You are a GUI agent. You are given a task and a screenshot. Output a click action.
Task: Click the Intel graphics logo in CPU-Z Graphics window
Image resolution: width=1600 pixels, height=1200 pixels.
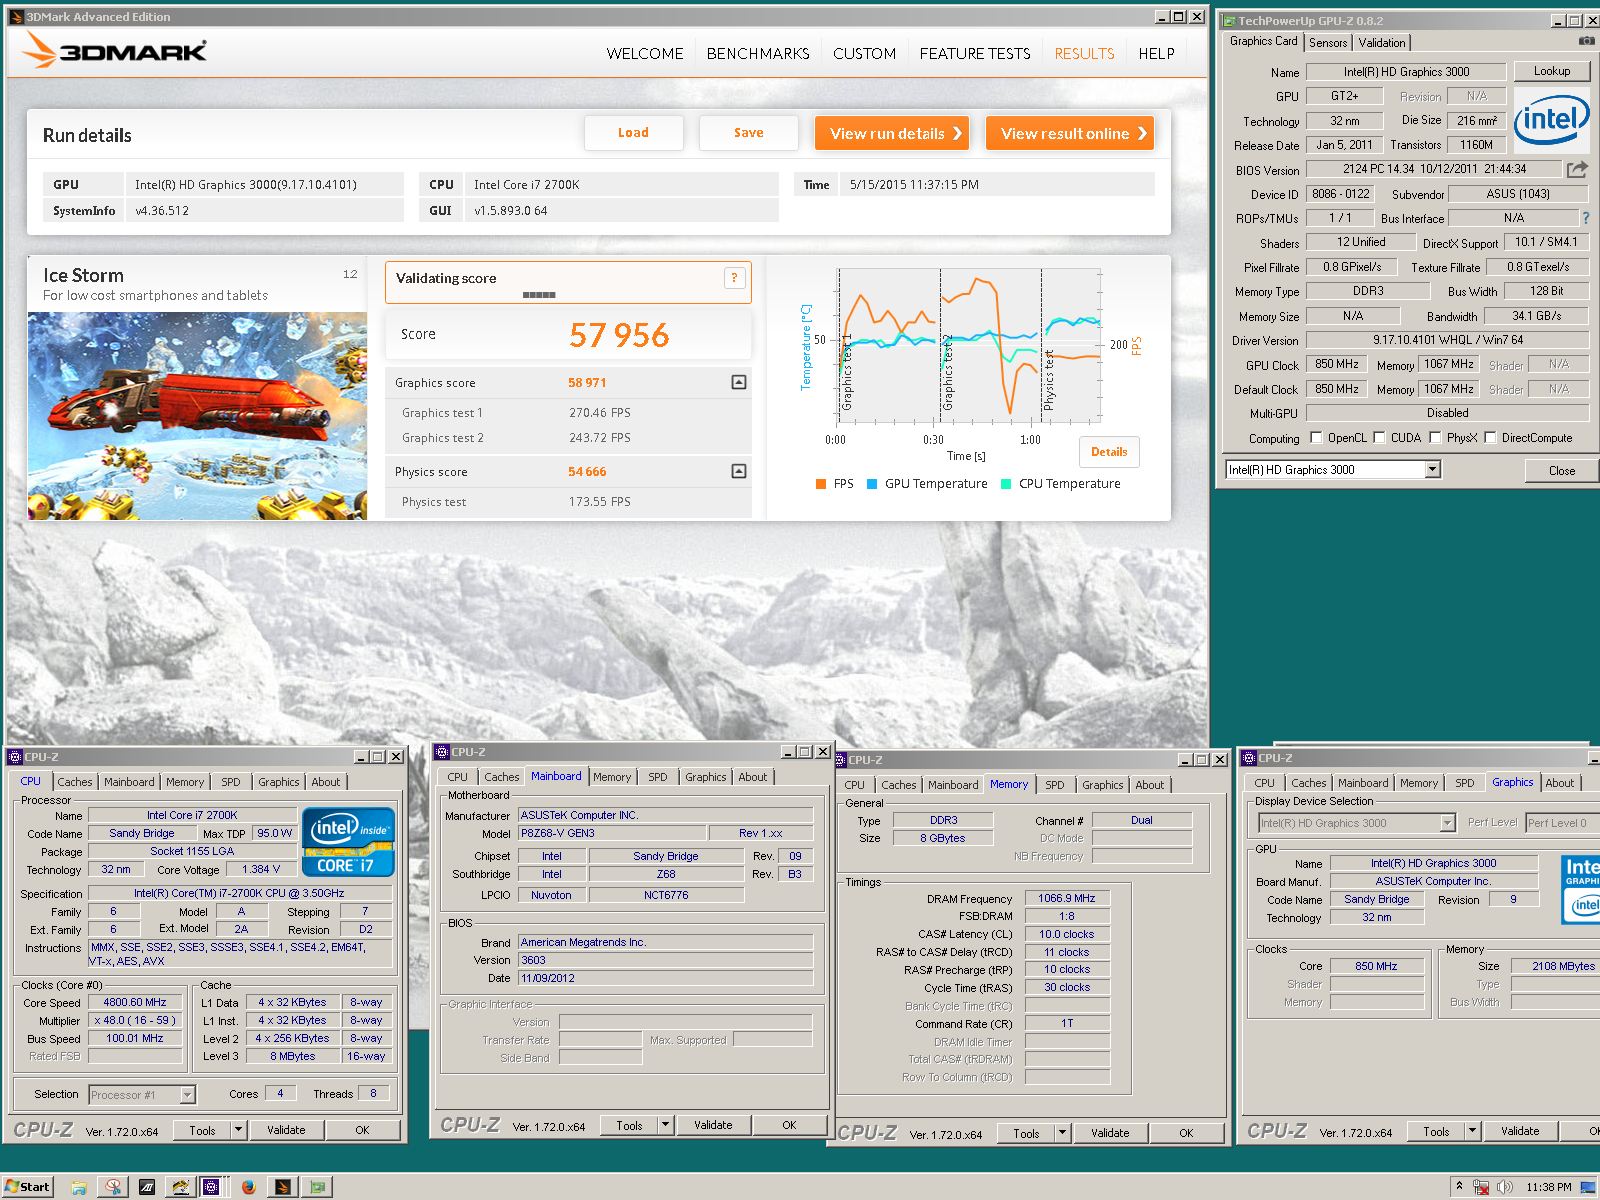(x=1581, y=890)
